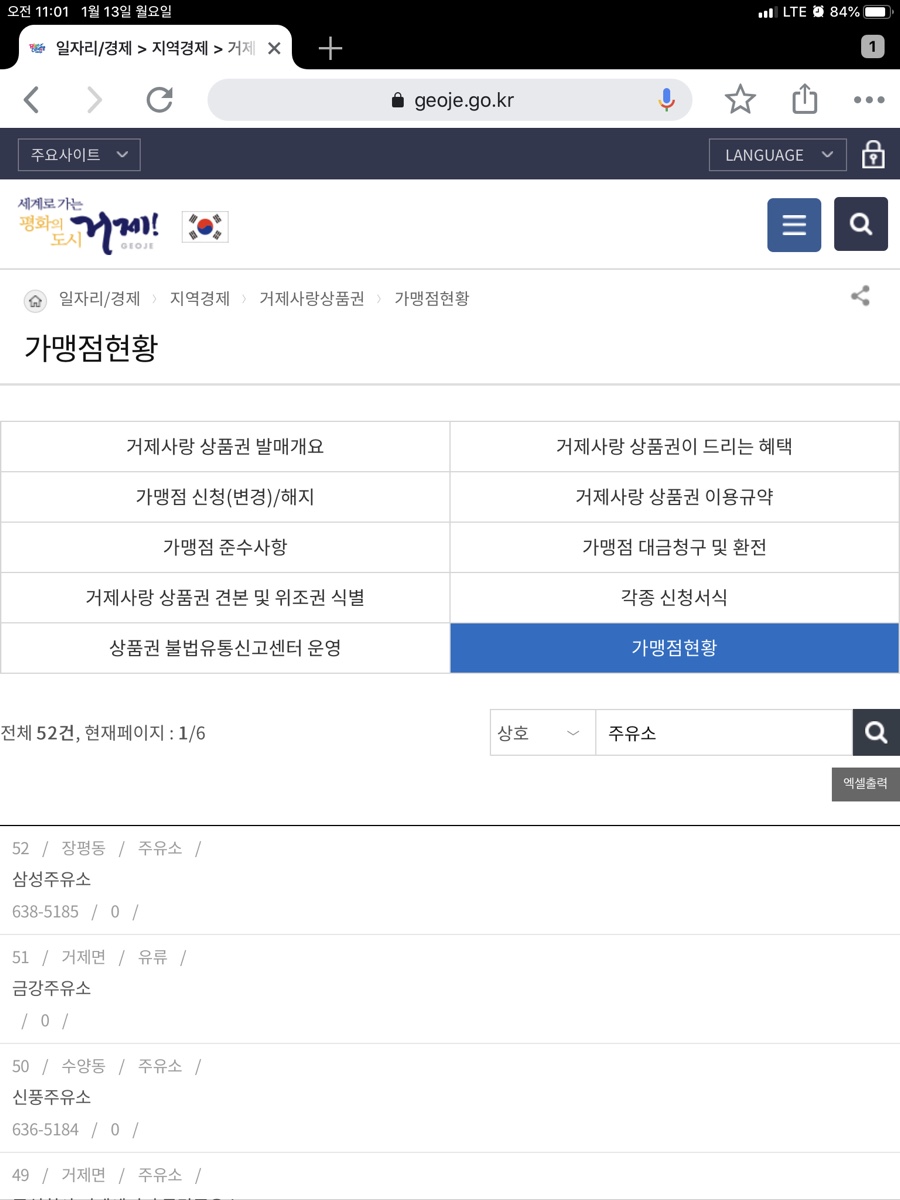
Task: Click 일자리/경제 breadcrumb link
Action: 100,299
